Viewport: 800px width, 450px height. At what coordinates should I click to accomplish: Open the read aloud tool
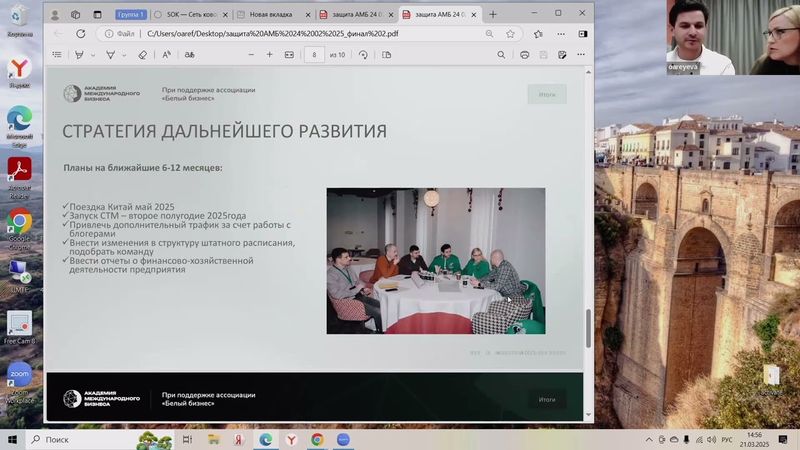[x=166, y=55]
